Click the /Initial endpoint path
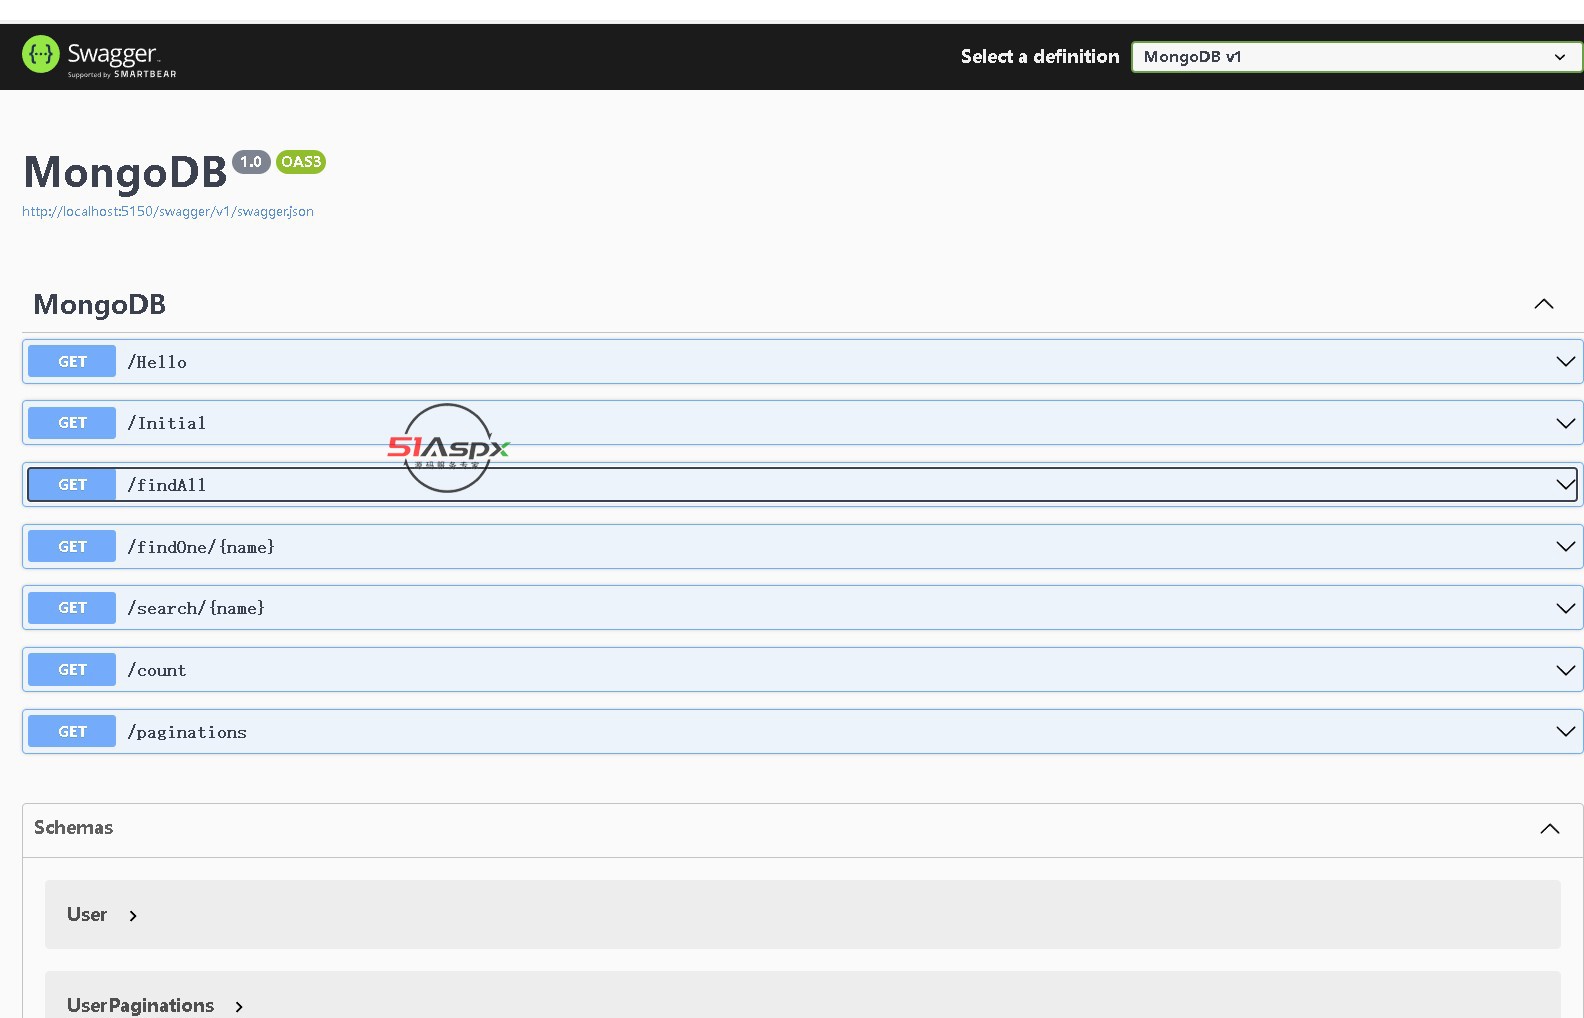This screenshot has width=1584, height=1018. click(167, 423)
